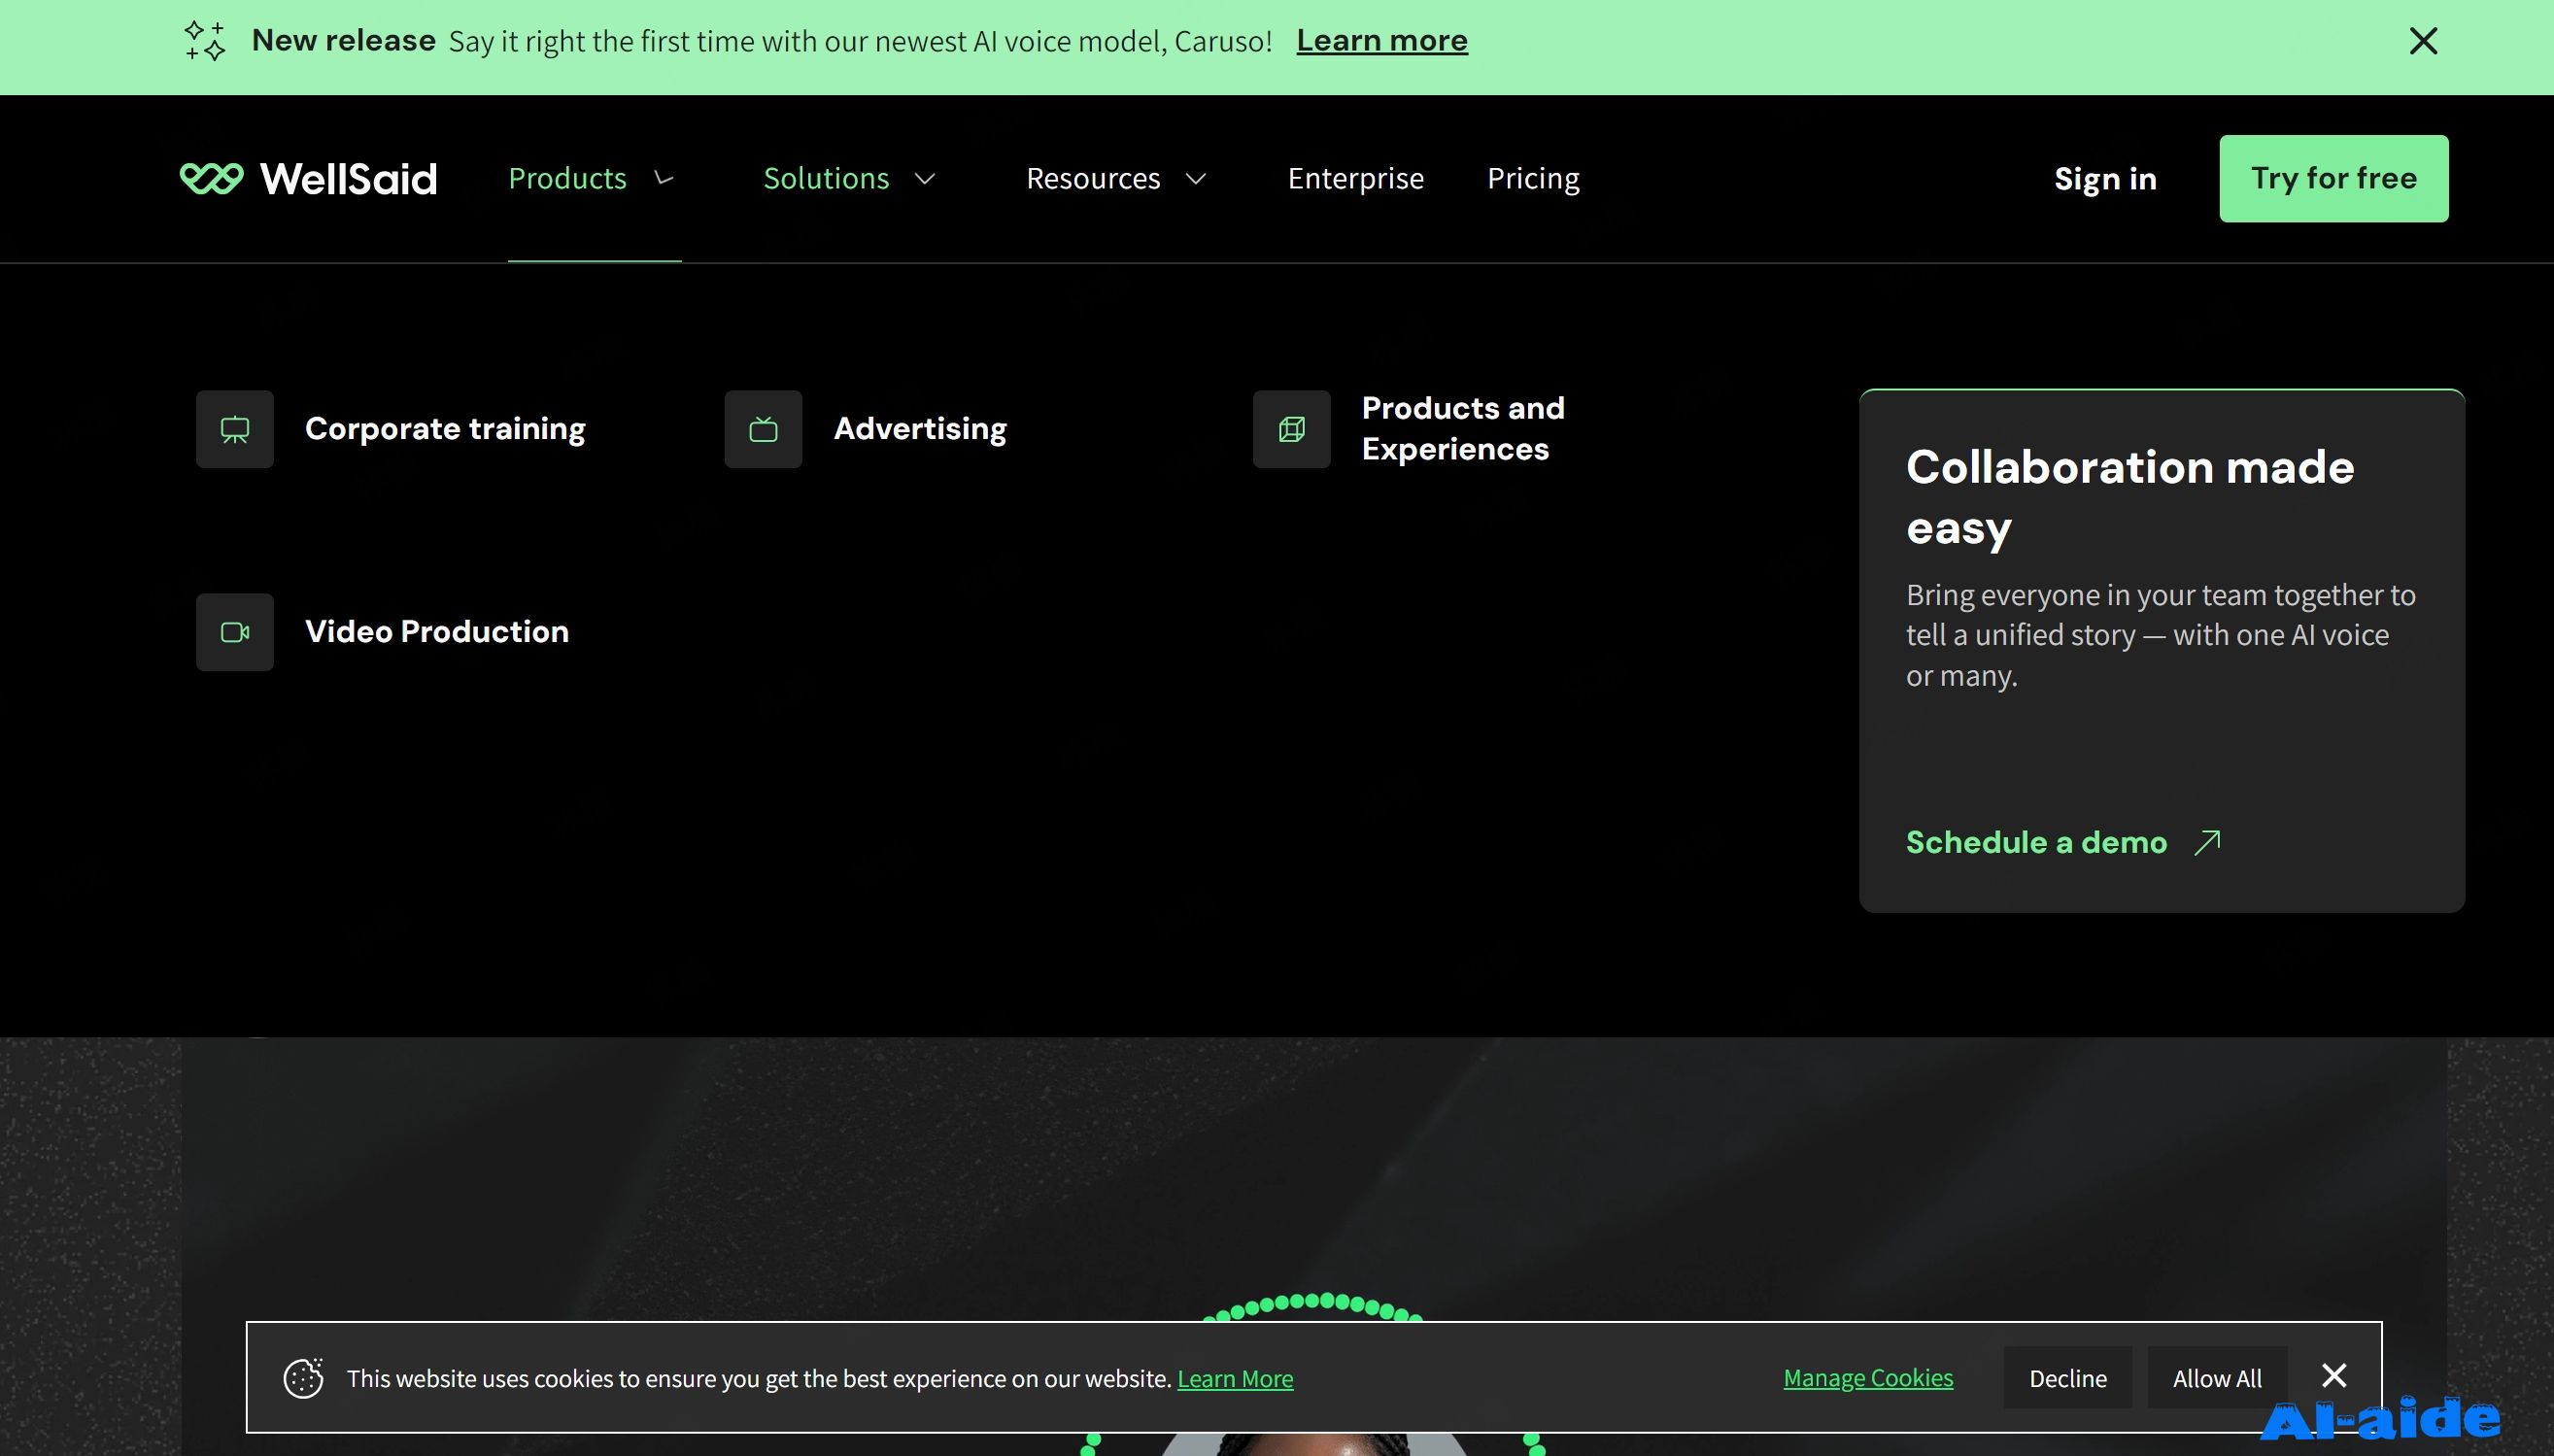
Task: Click the Products and Experiences cube icon
Action: 1292,430
